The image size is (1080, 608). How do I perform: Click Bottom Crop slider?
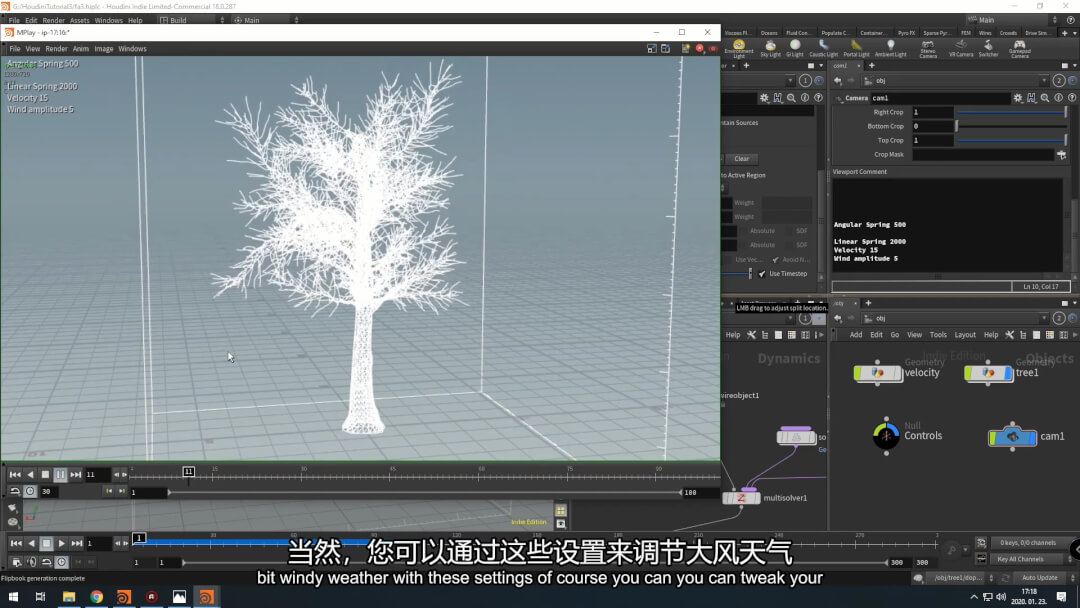[1012, 126]
